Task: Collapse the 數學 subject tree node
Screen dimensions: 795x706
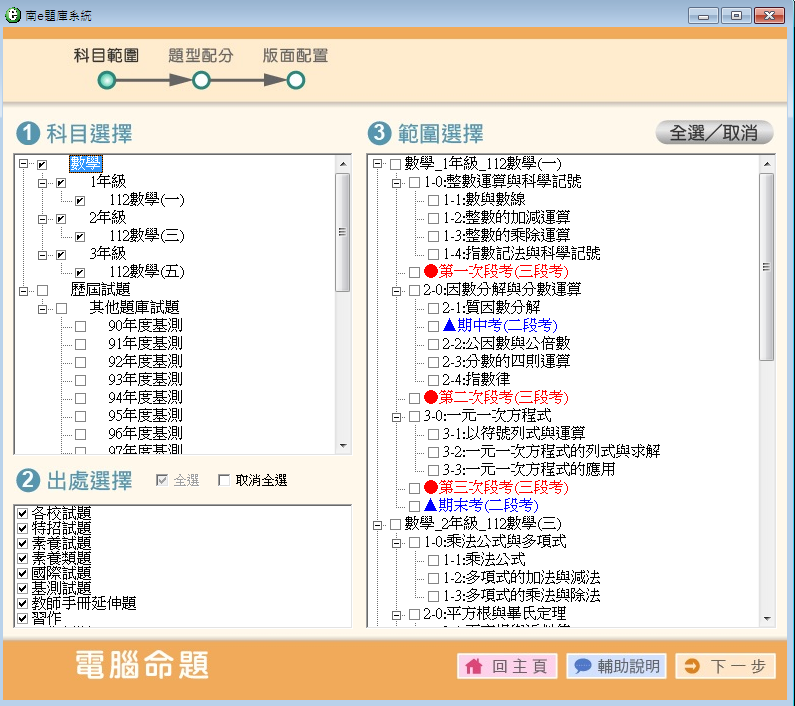Action: coord(23,164)
